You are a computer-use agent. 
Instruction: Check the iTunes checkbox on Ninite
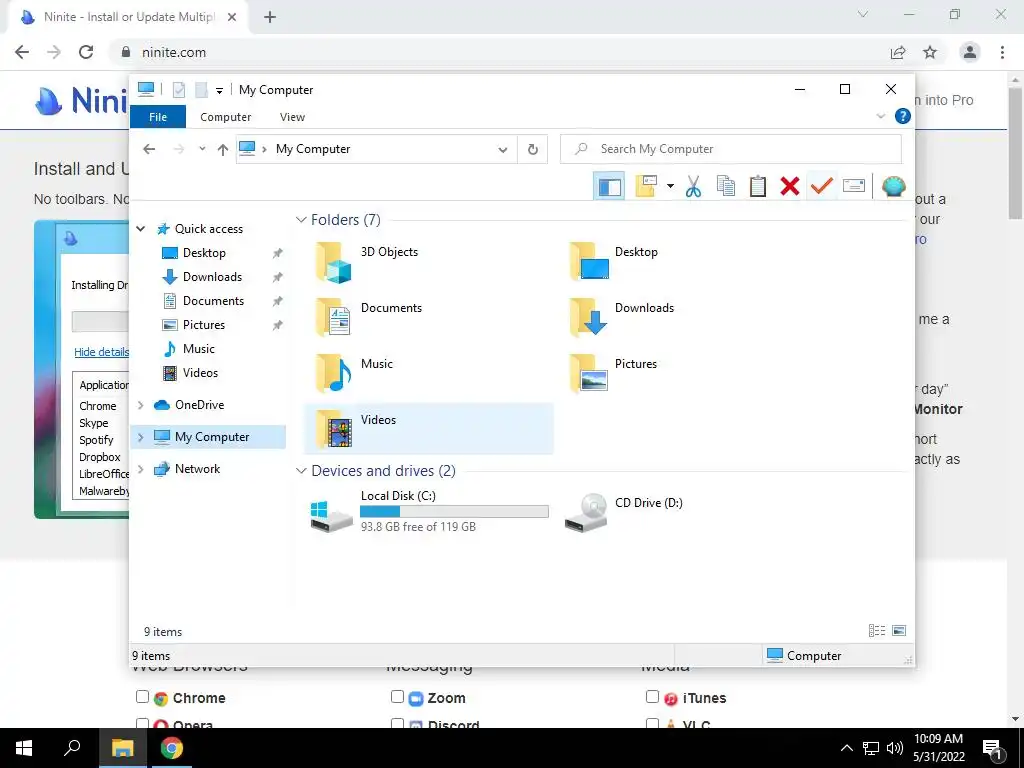click(652, 697)
